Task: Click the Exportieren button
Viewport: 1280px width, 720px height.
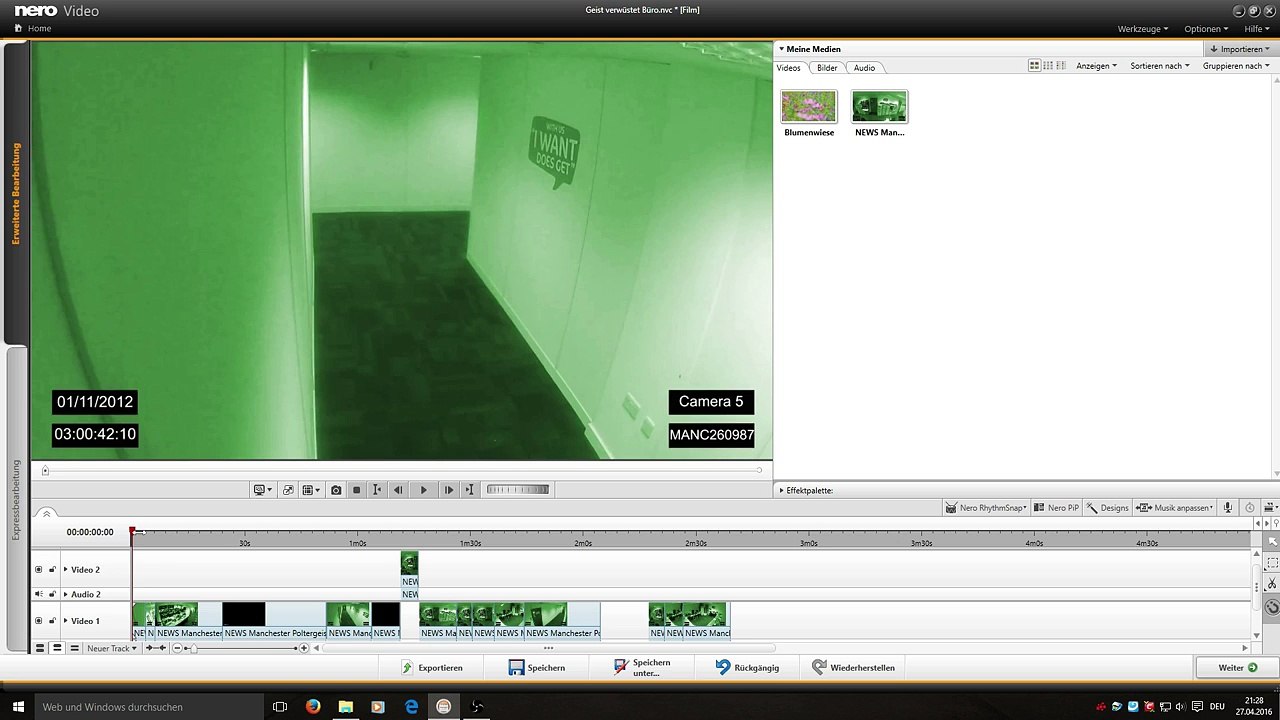Action: coord(432,668)
